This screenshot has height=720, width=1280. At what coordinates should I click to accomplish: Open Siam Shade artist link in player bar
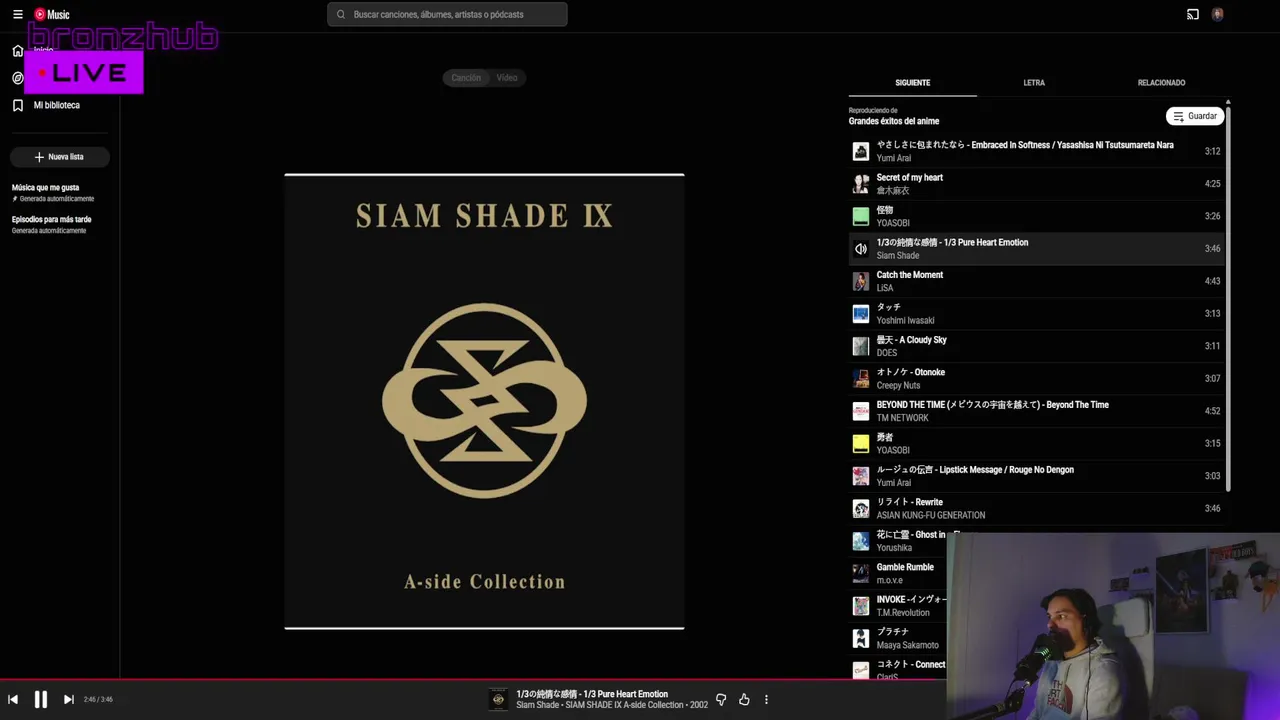[x=538, y=705]
